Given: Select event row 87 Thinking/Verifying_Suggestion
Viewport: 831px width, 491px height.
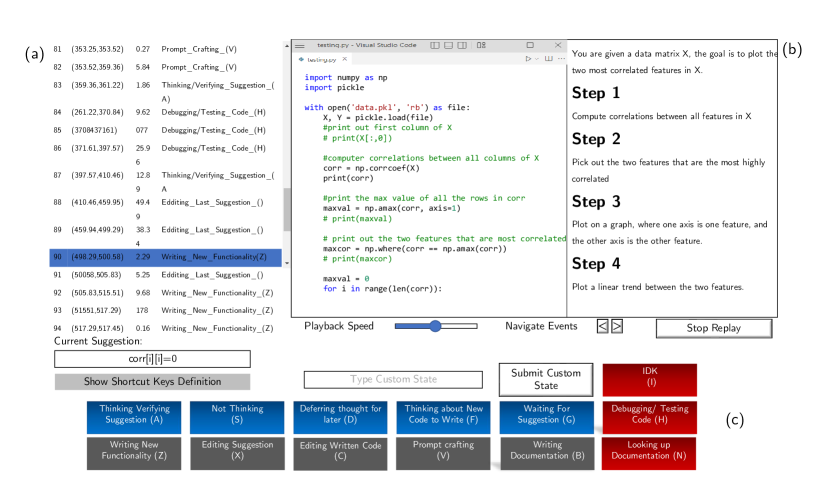Looking at the screenshot, I should [x=166, y=181].
